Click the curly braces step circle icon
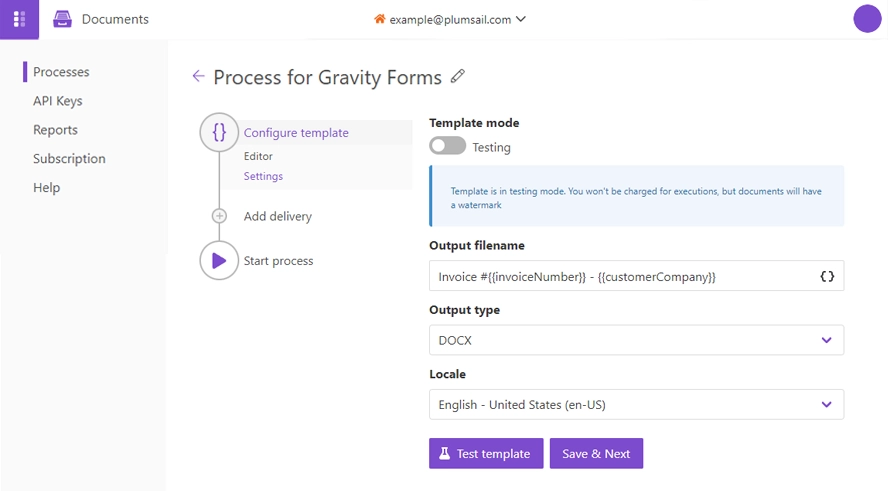This screenshot has height=491, width=888. [219, 133]
